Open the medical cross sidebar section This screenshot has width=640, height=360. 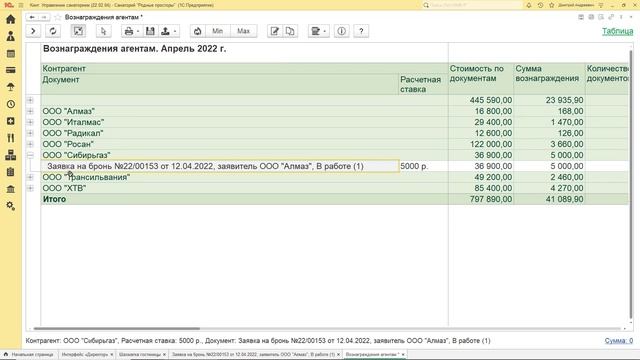[x=11, y=121]
